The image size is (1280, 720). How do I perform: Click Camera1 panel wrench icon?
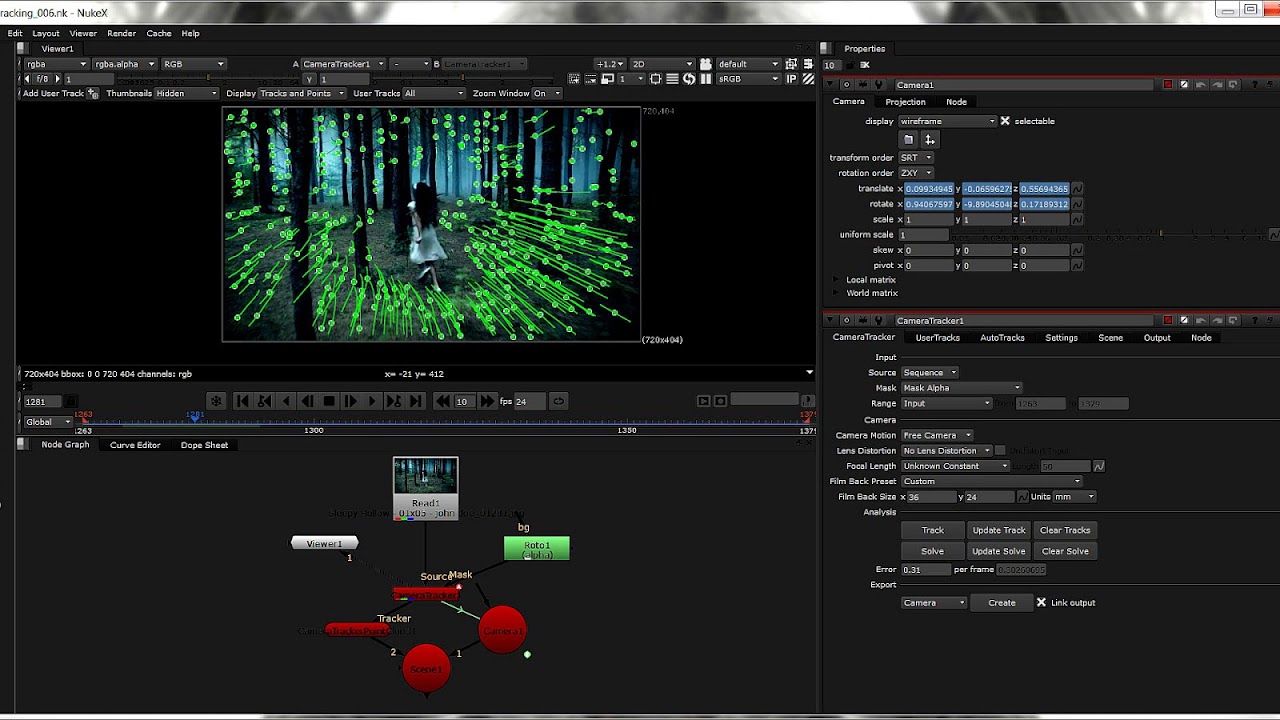pos(879,85)
